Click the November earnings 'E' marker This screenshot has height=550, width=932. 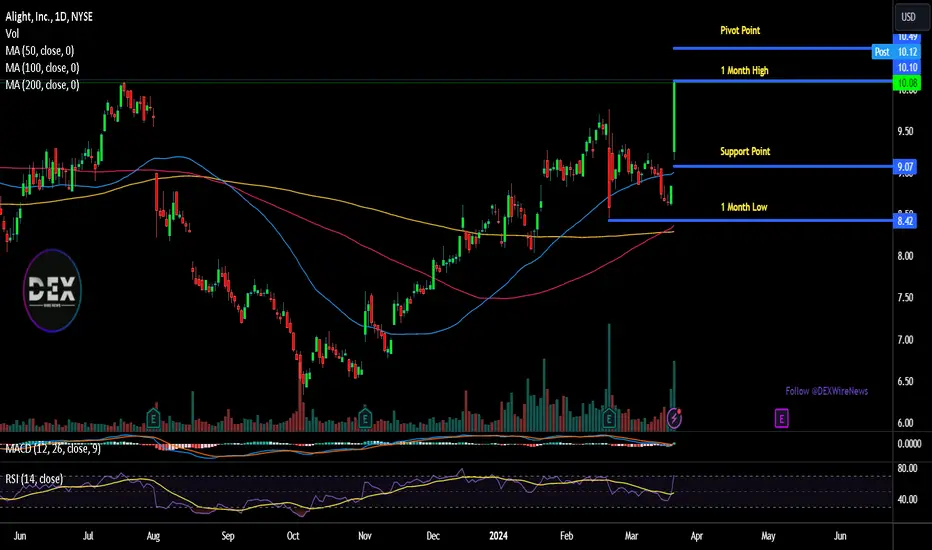(365, 419)
